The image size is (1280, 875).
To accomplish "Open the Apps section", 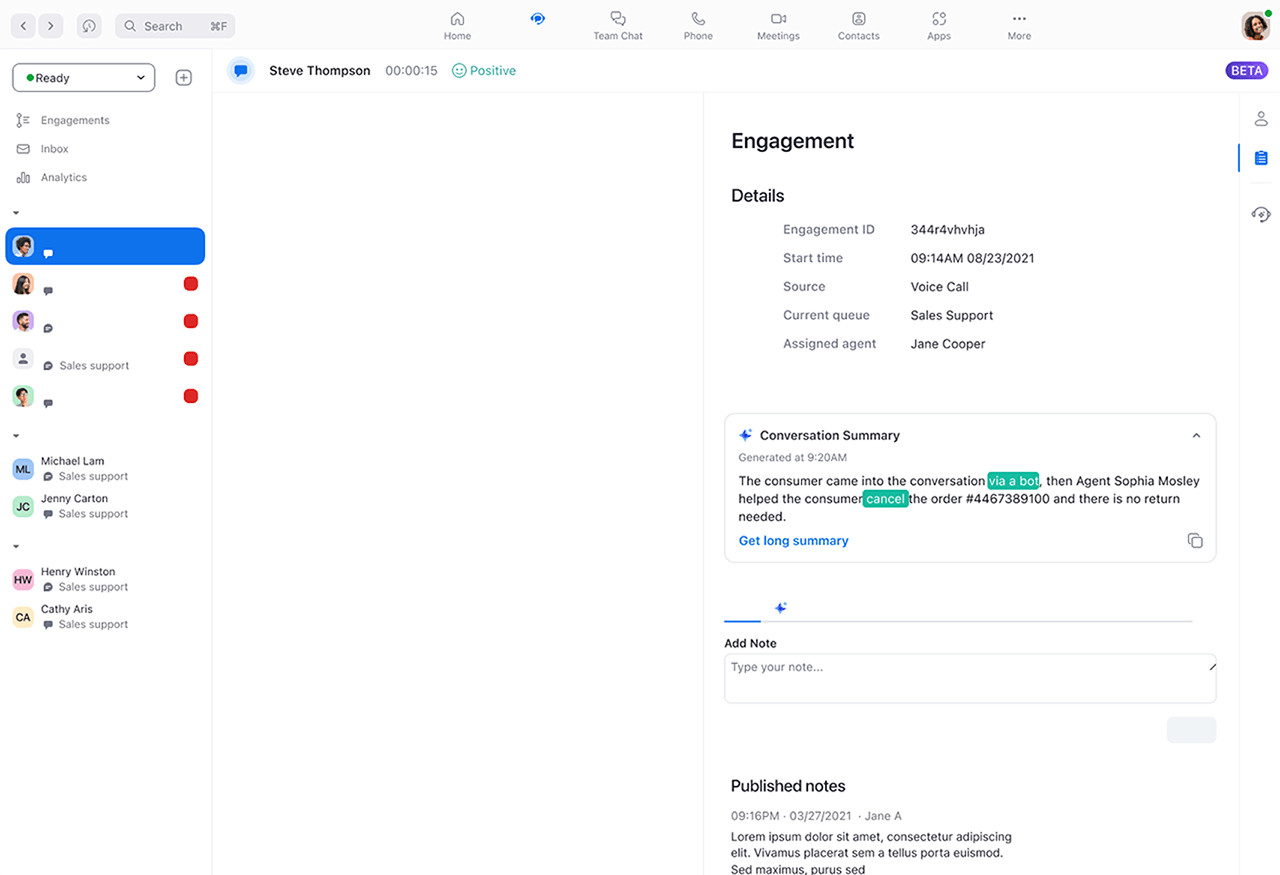I will tap(938, 26).
